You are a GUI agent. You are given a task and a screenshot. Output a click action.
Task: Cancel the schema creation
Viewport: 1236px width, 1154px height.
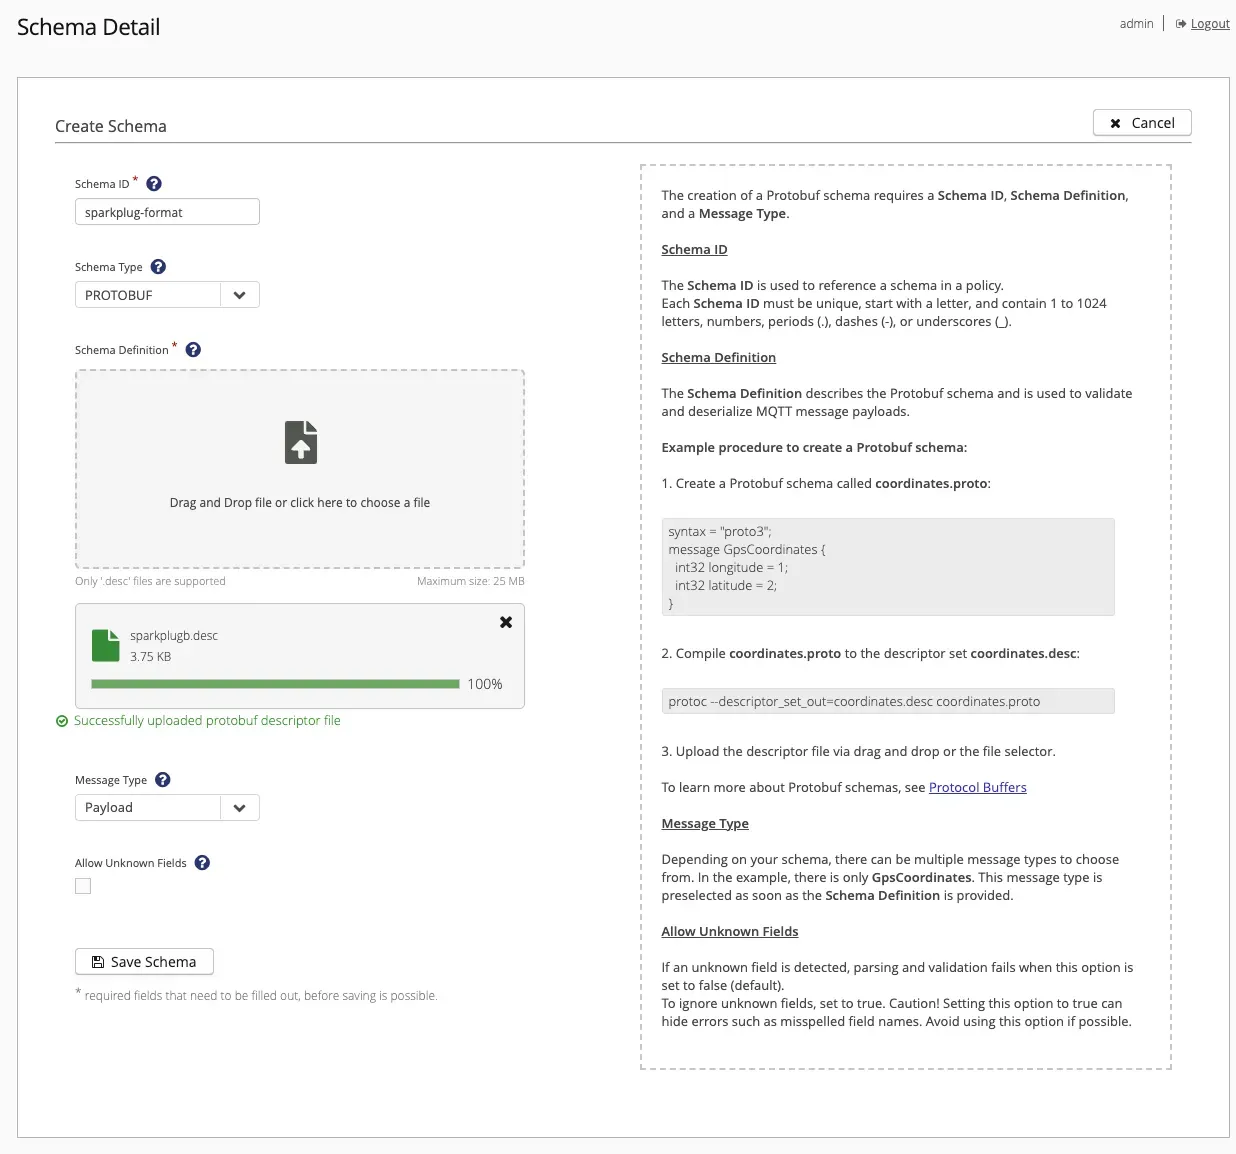pyautogui.click(x=1142, y=123)
